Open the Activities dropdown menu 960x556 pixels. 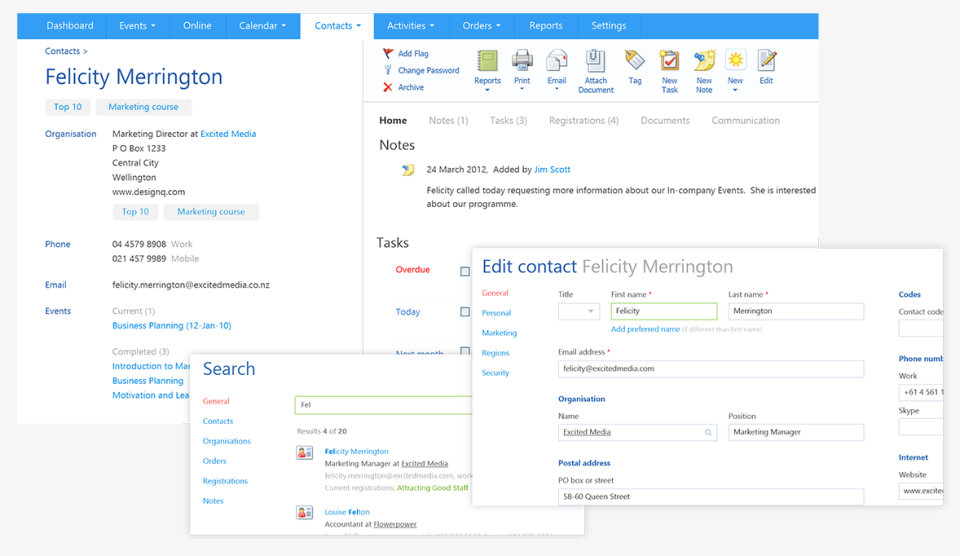[x=411, y=26]
